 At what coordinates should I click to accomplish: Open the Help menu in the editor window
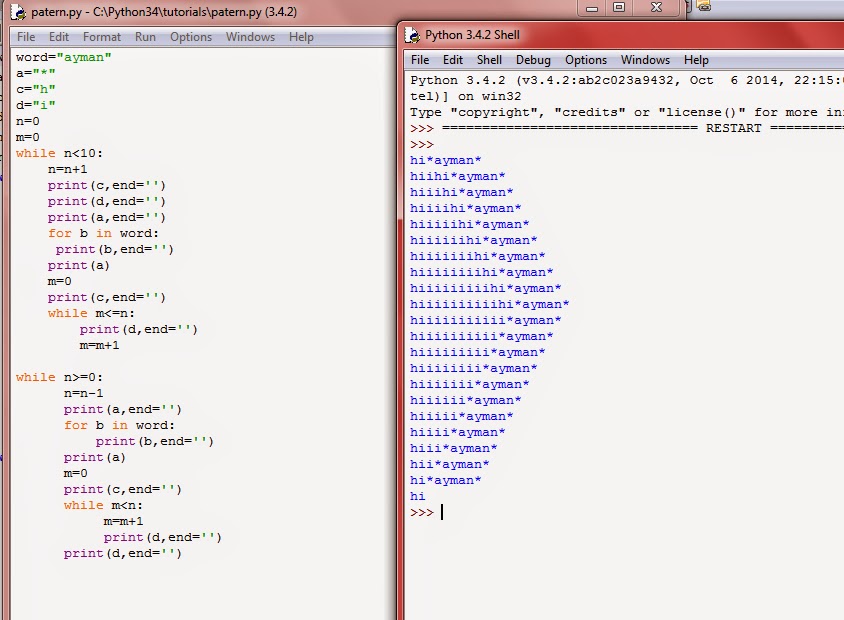tap(299, 36)
